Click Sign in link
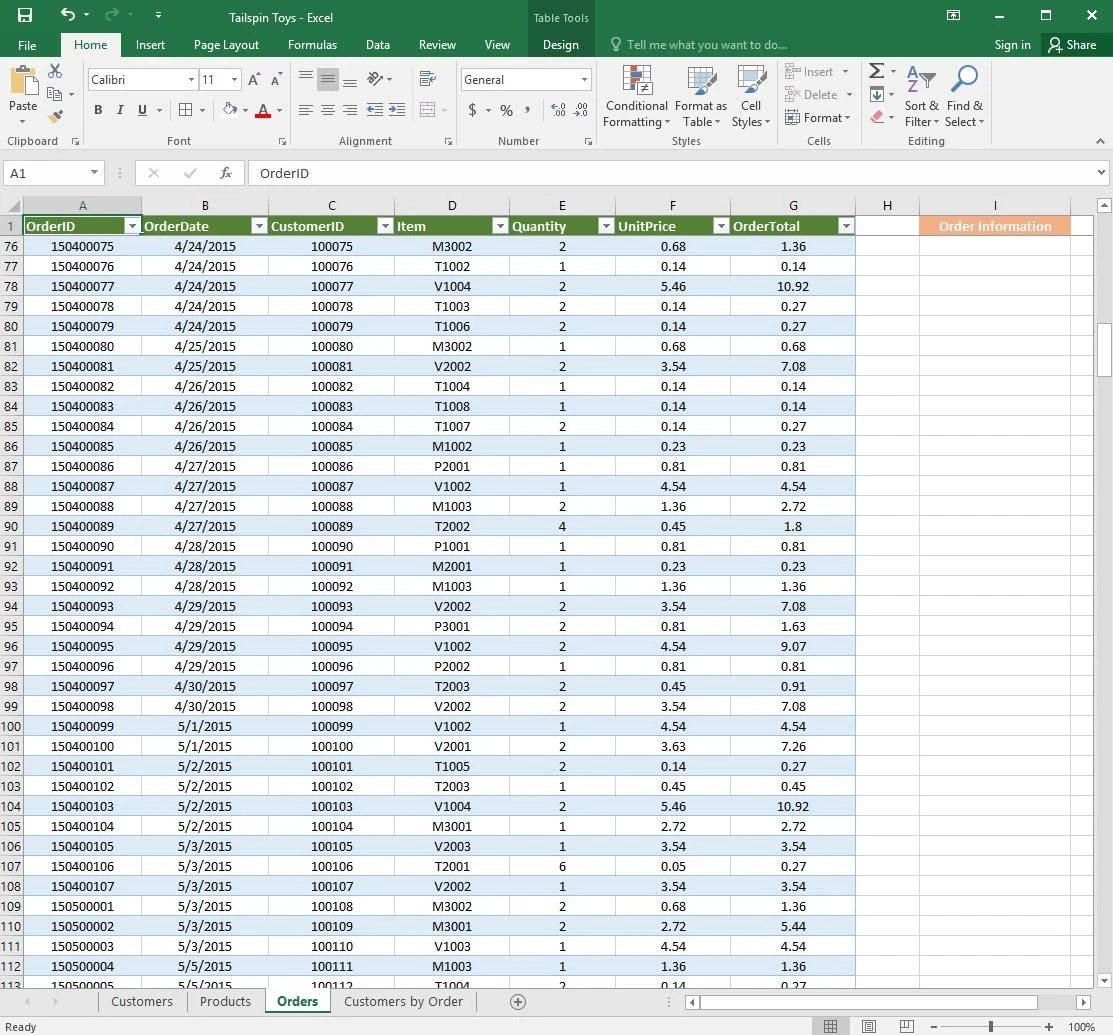This screenshot has width=1113, height=1035. (x=1012, y=45)
